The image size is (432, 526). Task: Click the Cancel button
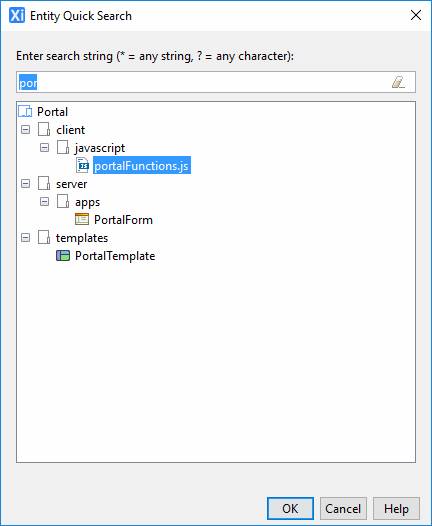[x=343, y=509]
